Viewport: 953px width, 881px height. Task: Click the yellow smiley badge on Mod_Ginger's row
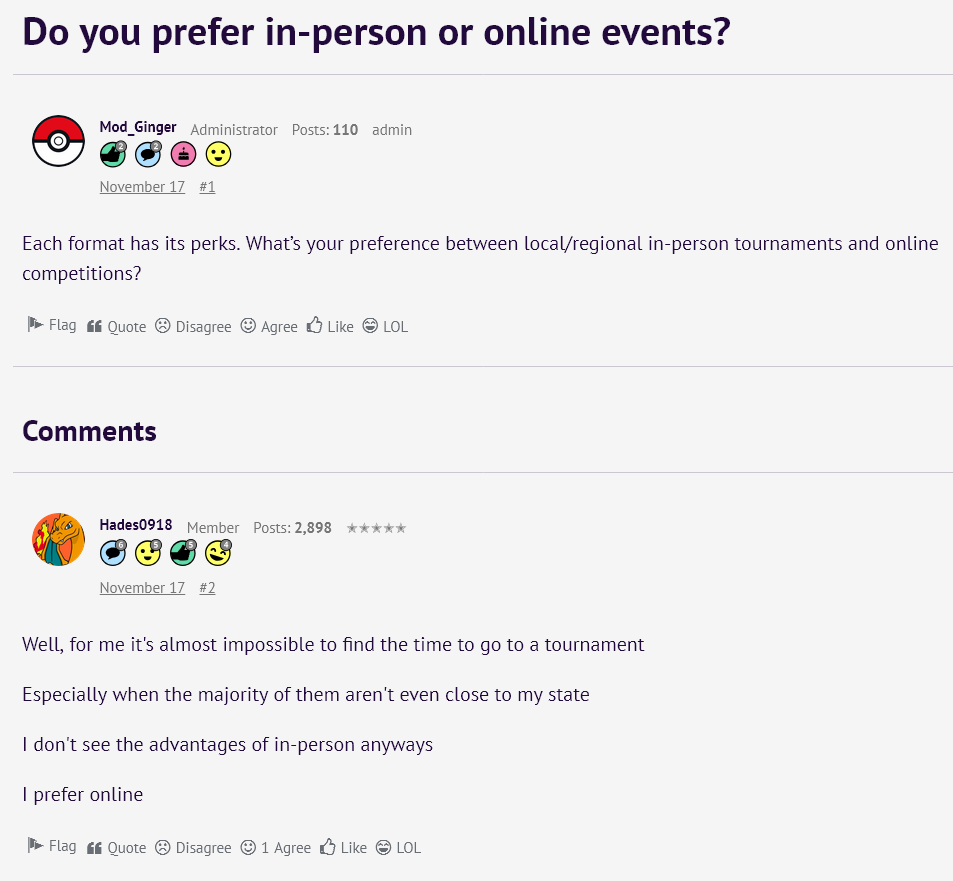[218, 154]
